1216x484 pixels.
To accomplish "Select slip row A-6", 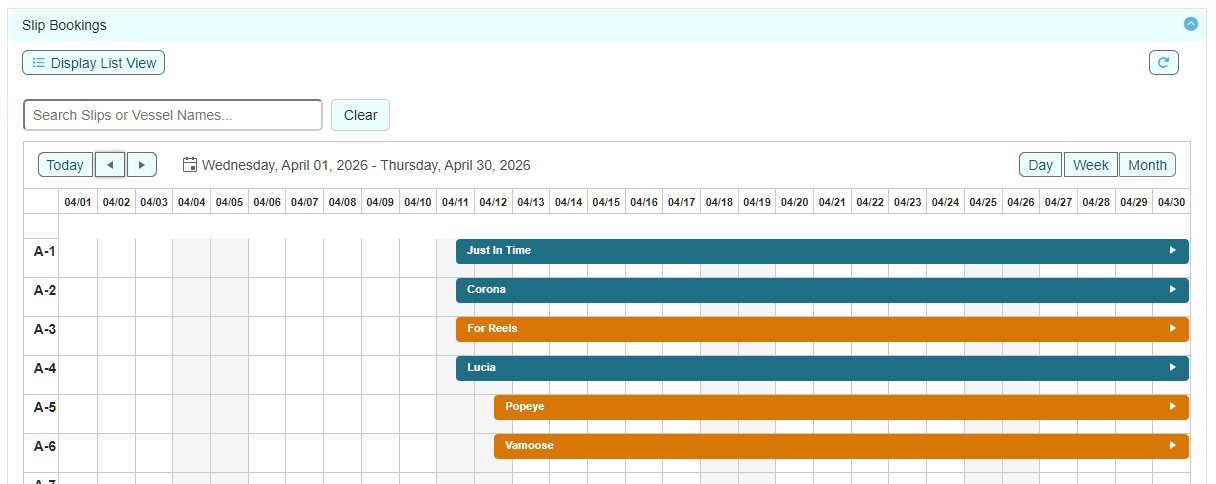I will [x=44, y=446].
